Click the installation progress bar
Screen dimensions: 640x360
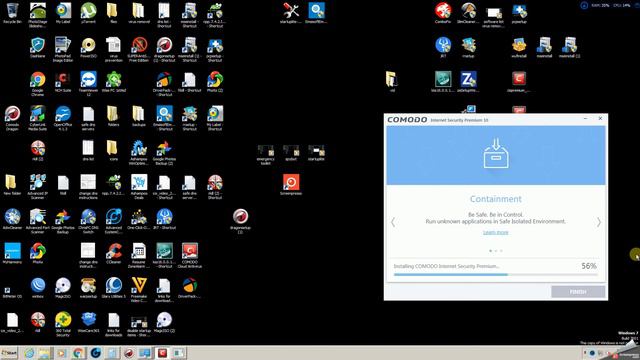(x=496, y=275)
